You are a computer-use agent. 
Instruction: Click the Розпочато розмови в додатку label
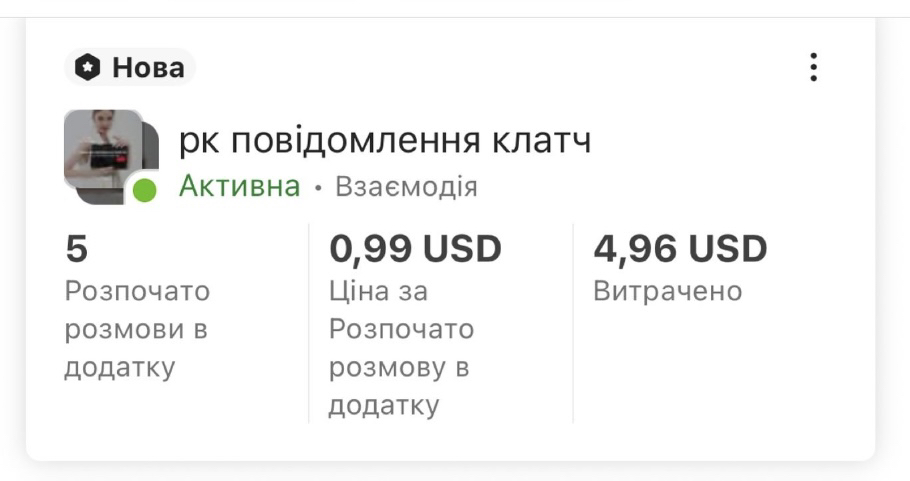point(137,330)
